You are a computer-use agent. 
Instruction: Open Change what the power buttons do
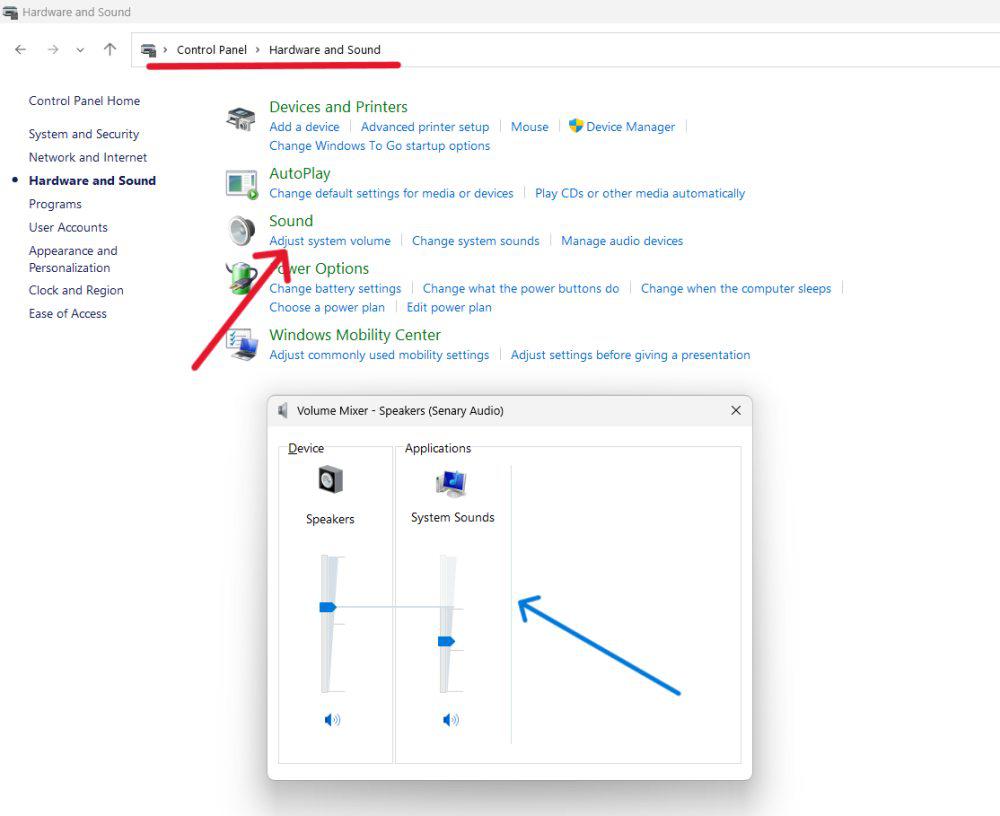point(521,288)
